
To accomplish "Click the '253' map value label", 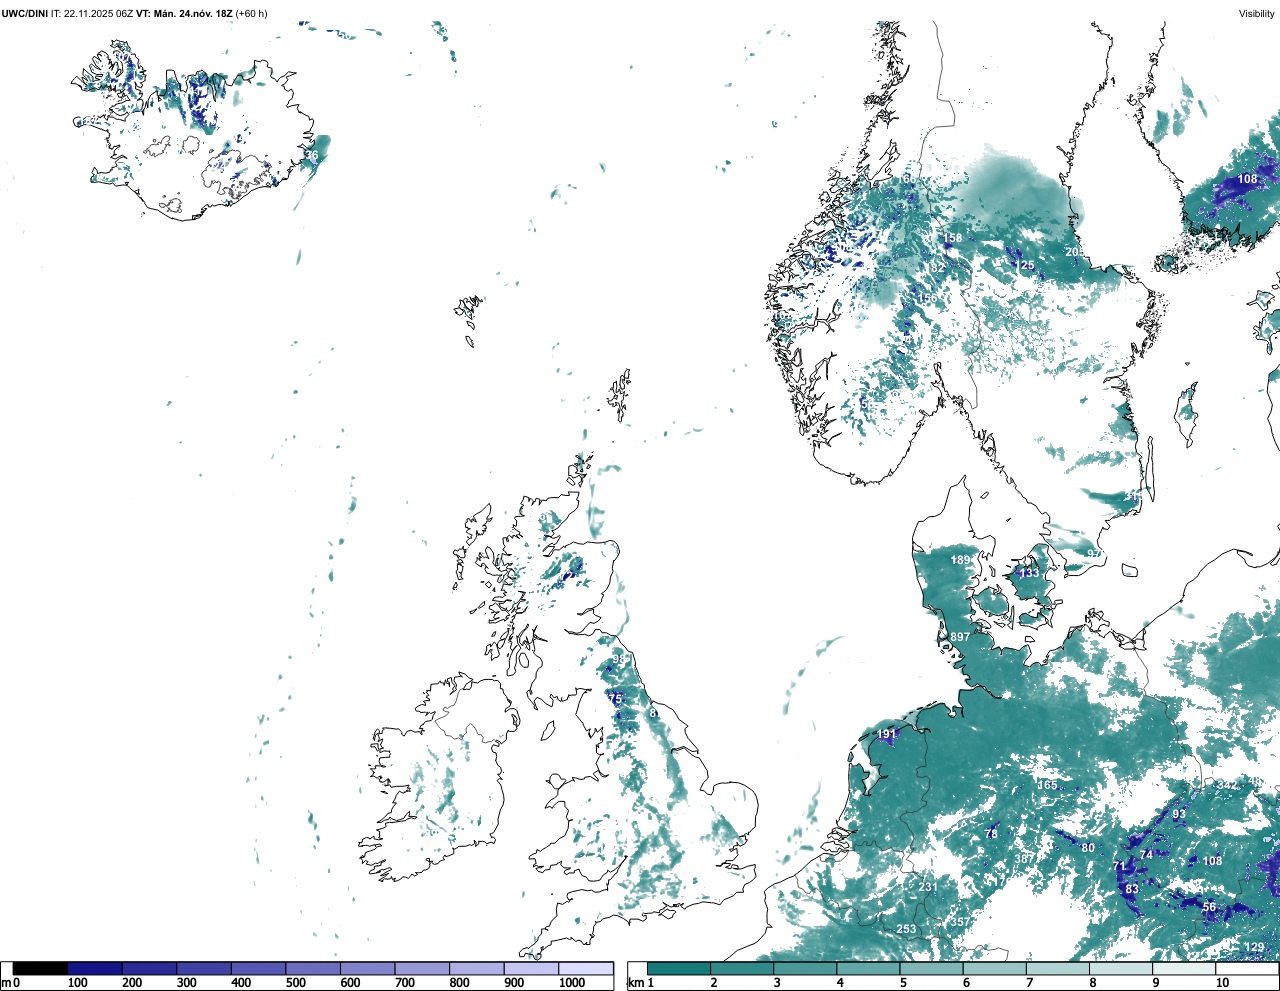I will (906, 929).
